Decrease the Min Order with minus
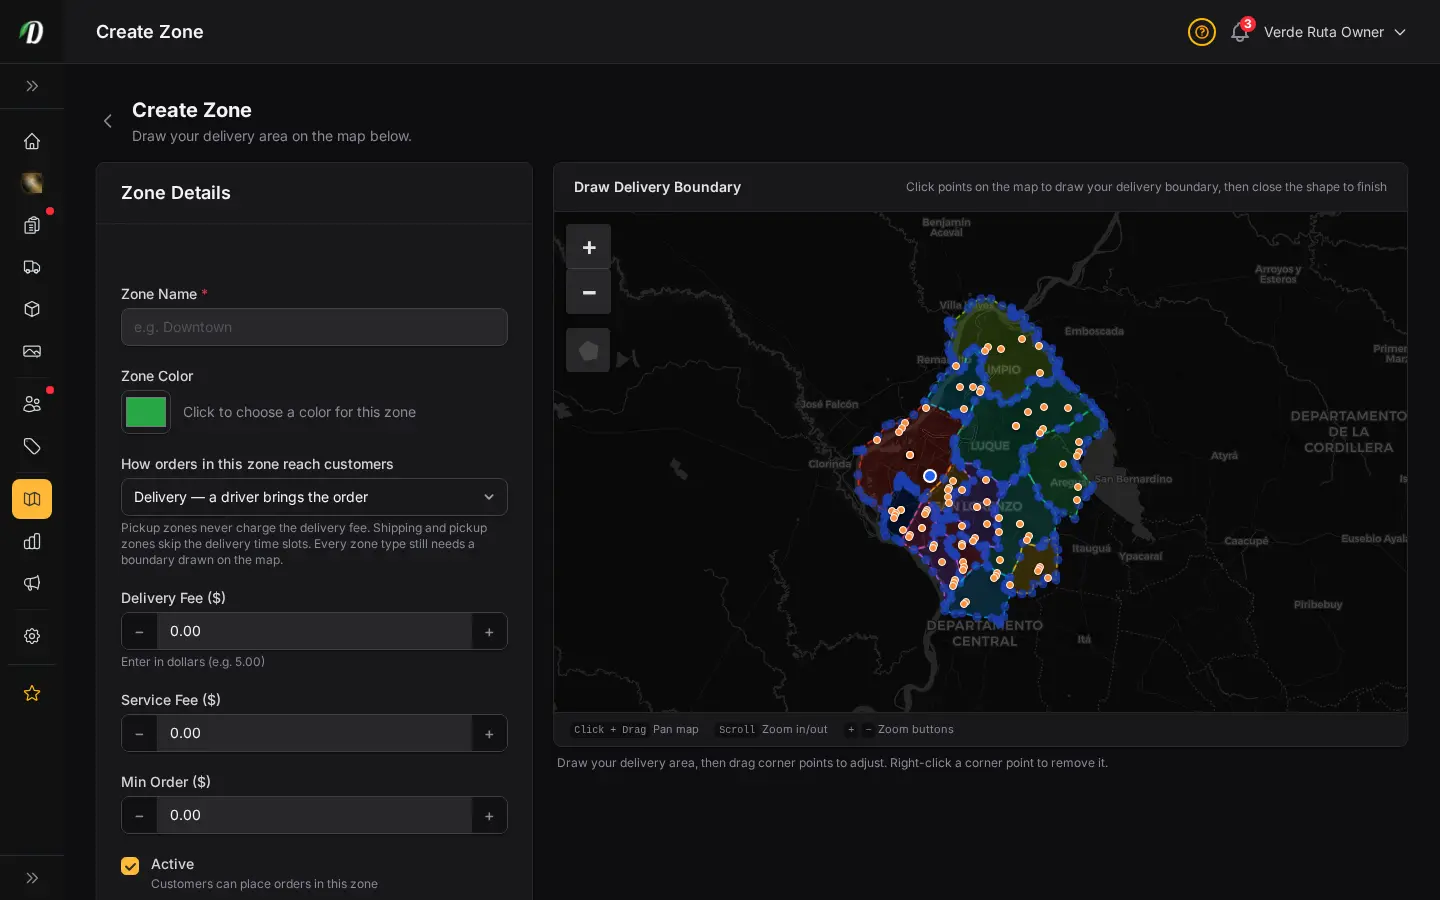The width and height of the screenshot is (1440, 900). click(x=139, y=815)
